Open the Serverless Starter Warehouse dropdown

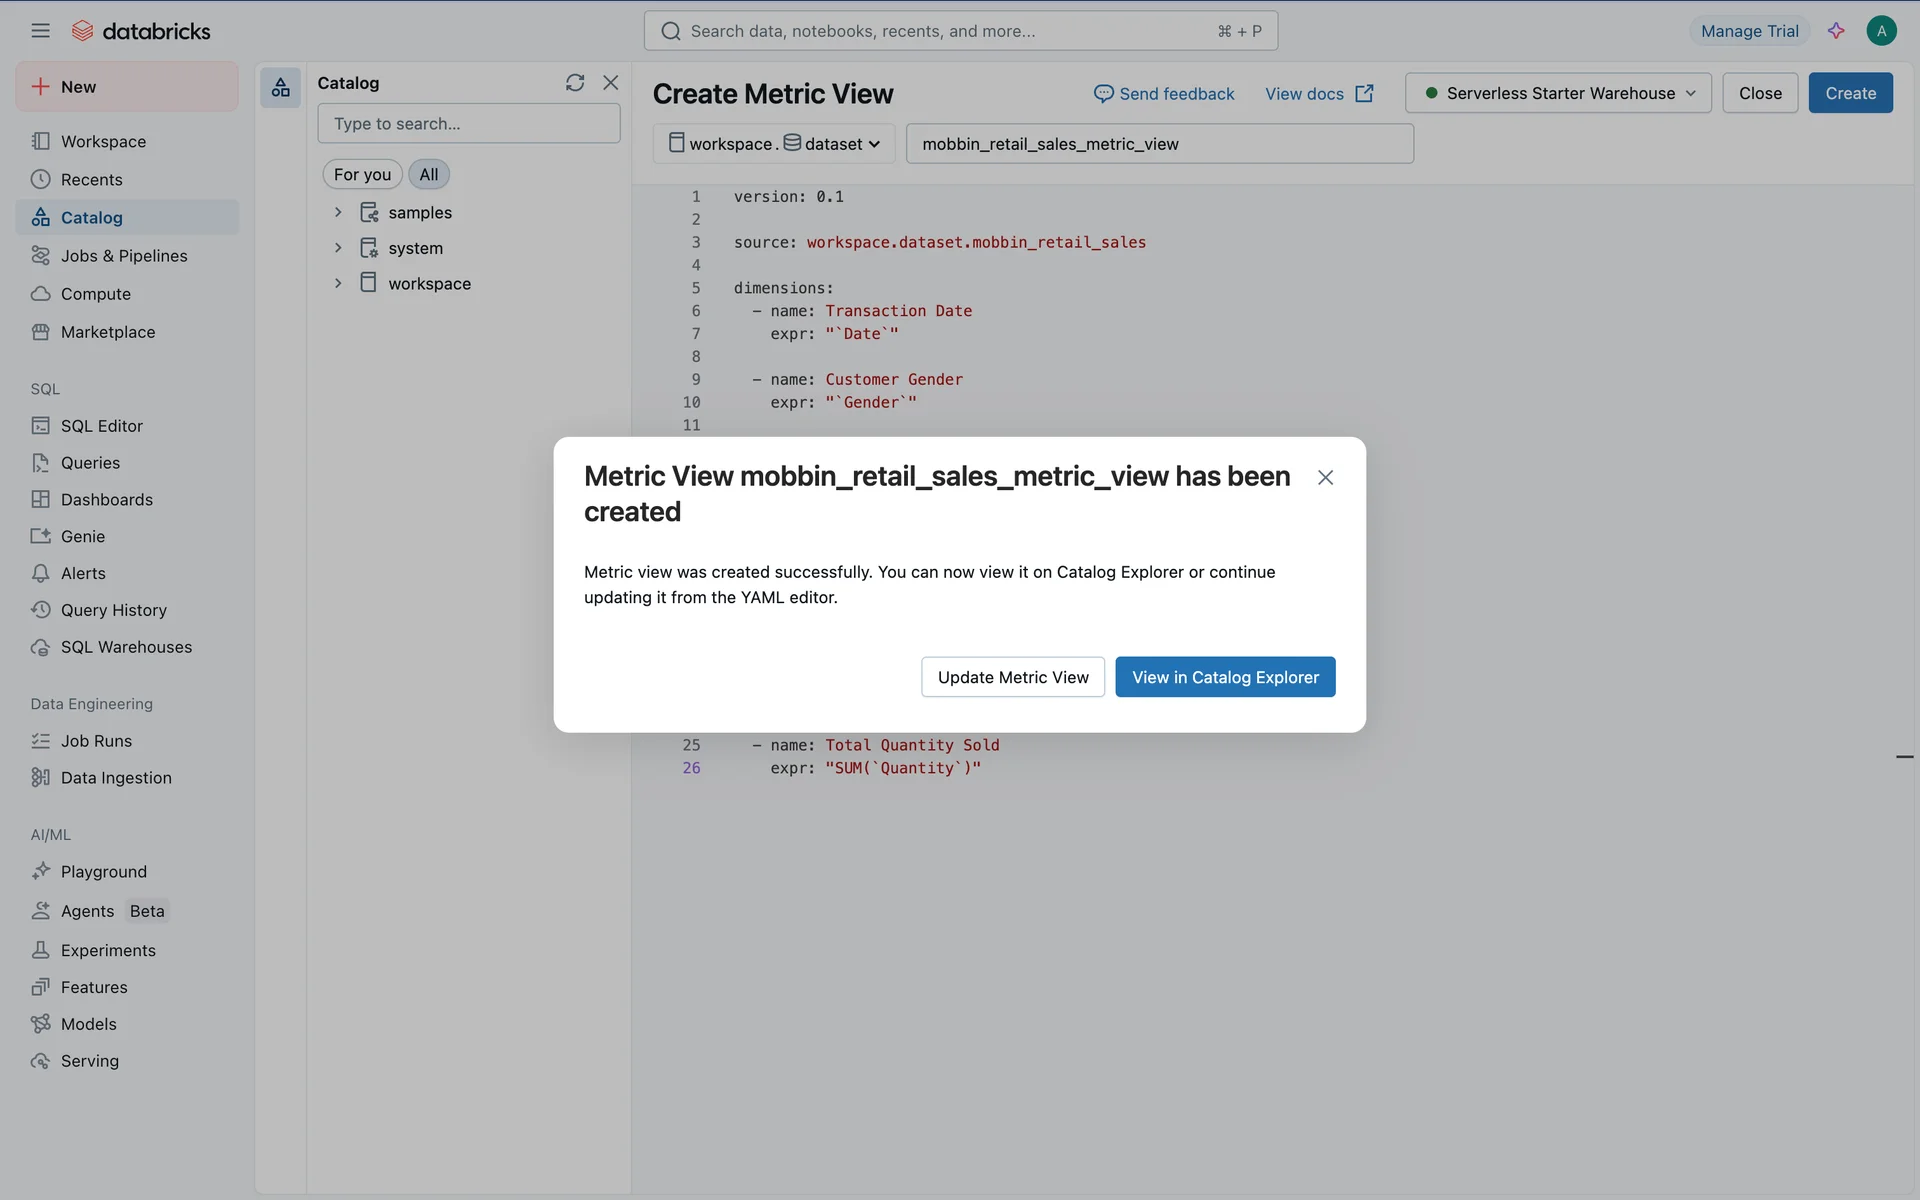pos(1558,93)
